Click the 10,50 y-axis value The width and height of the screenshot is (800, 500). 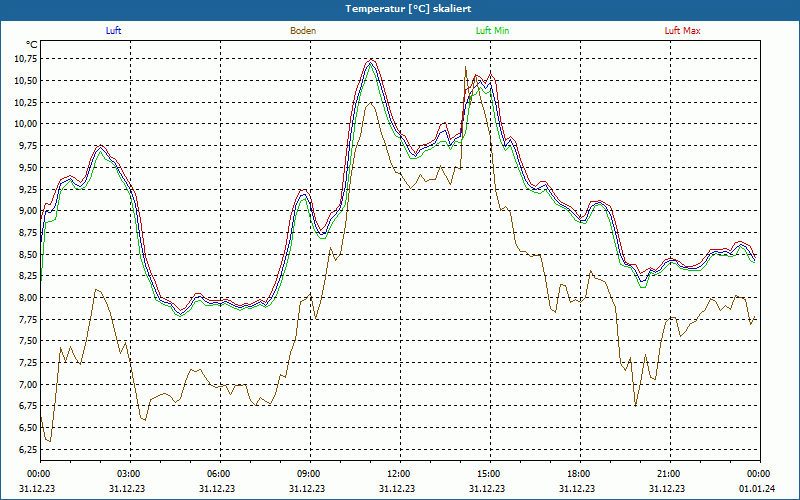tap(27, 81)
